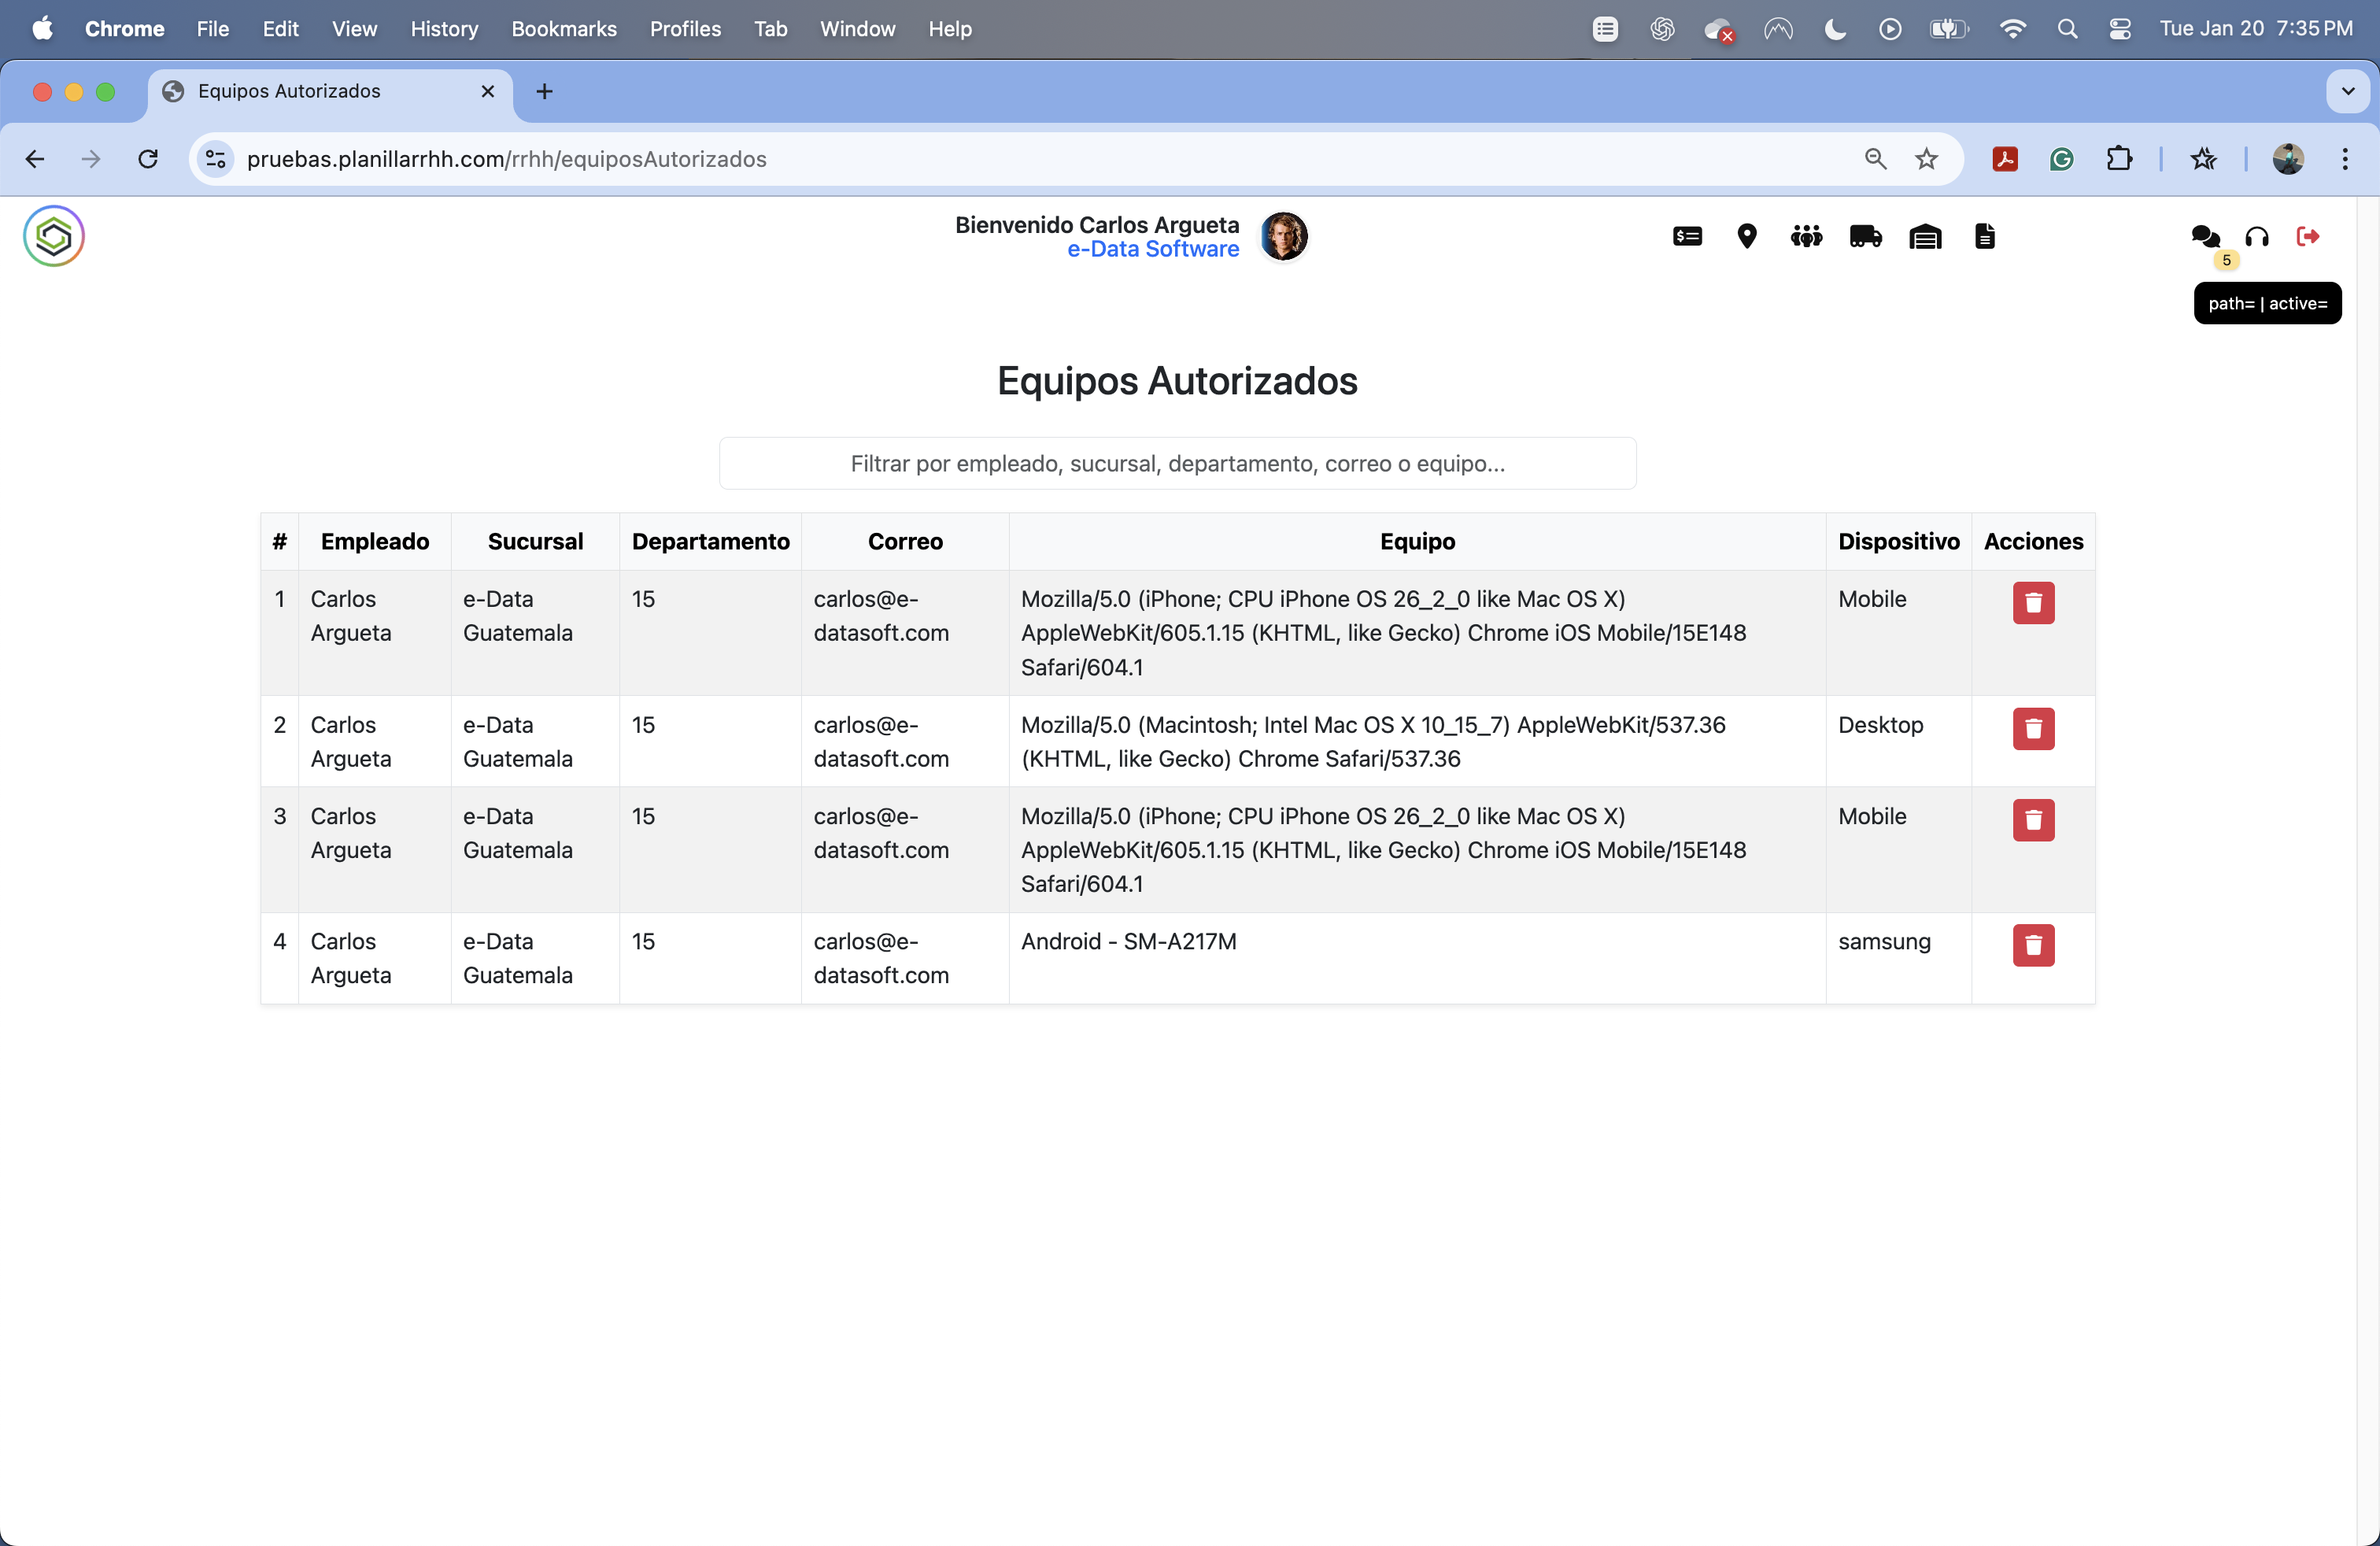Toggle dark mode from the menu bar

[1834, 29]
